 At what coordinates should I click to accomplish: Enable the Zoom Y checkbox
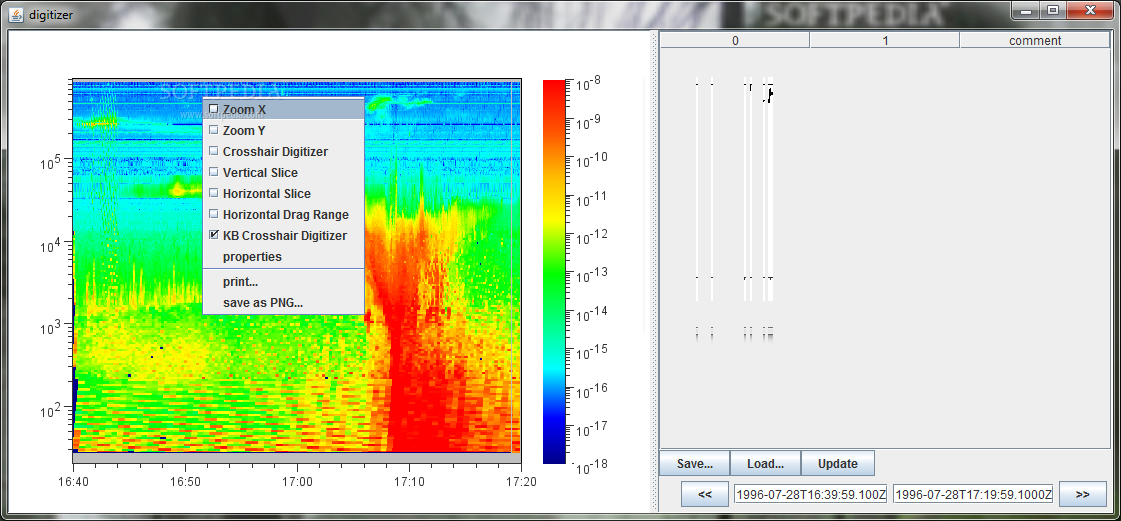213,131
